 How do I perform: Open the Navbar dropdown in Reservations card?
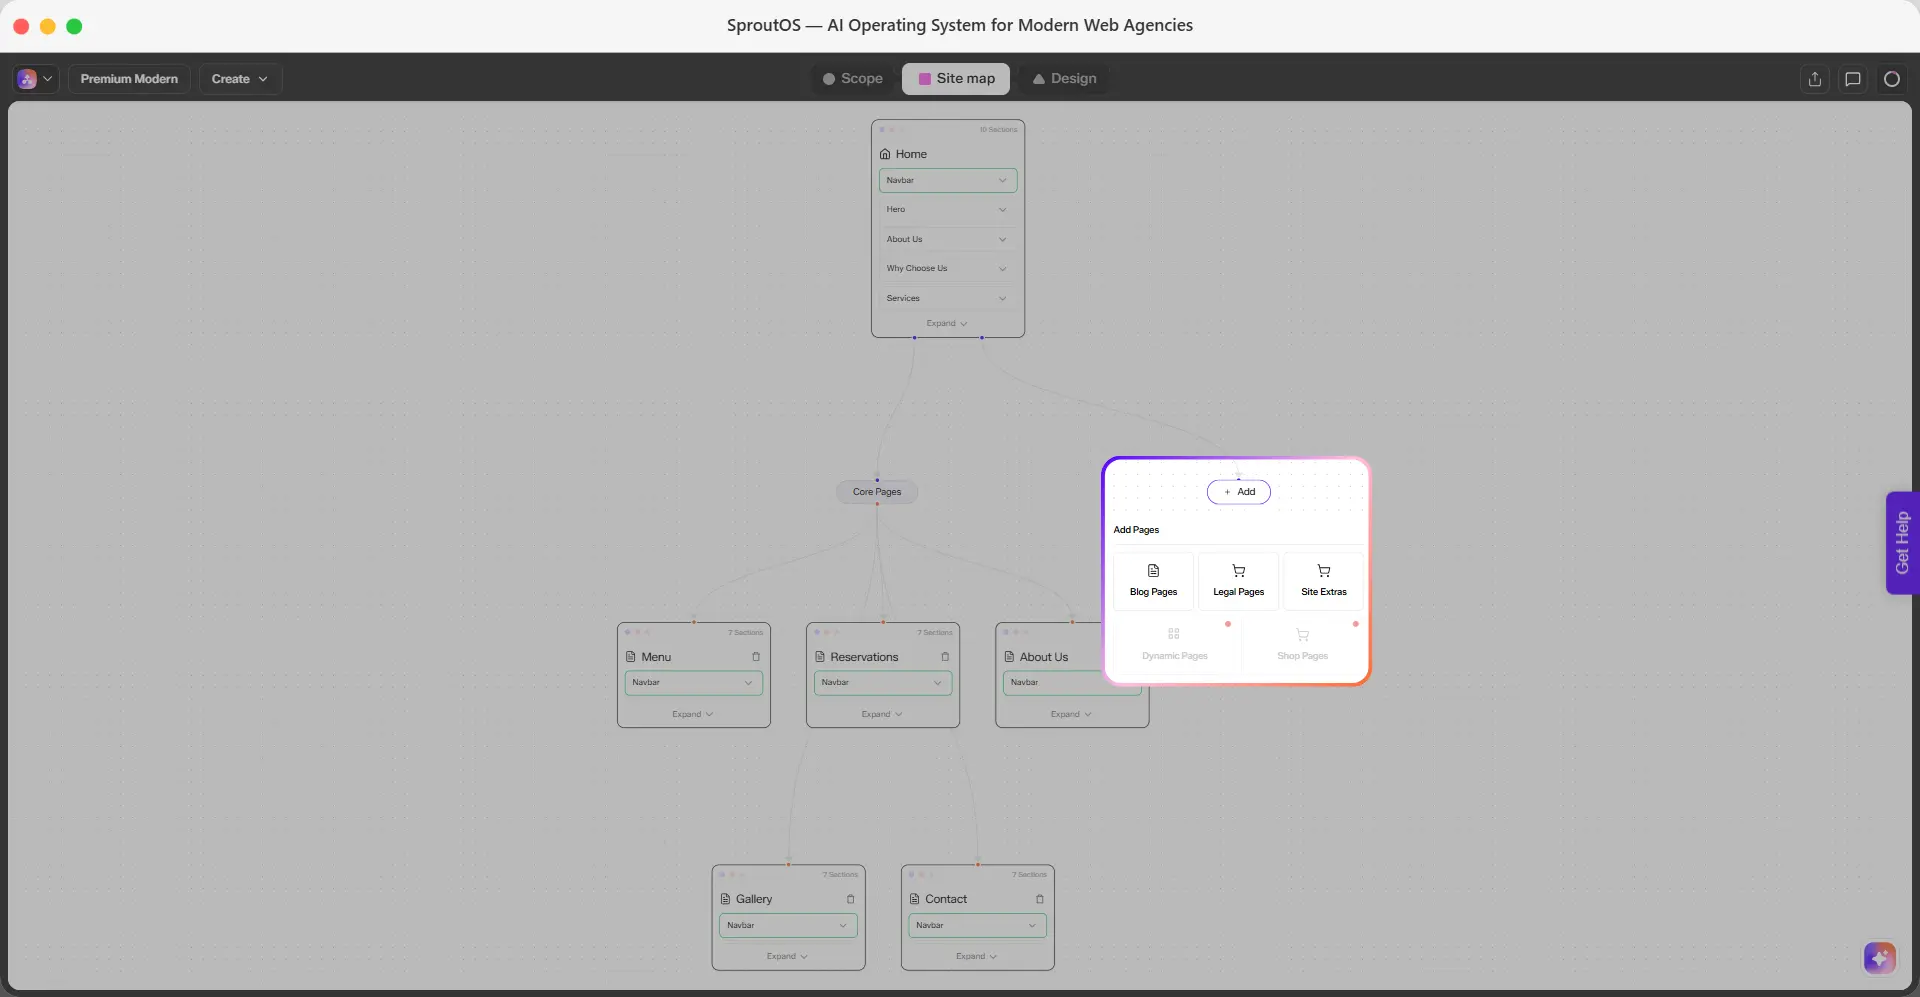pos(883,683)
